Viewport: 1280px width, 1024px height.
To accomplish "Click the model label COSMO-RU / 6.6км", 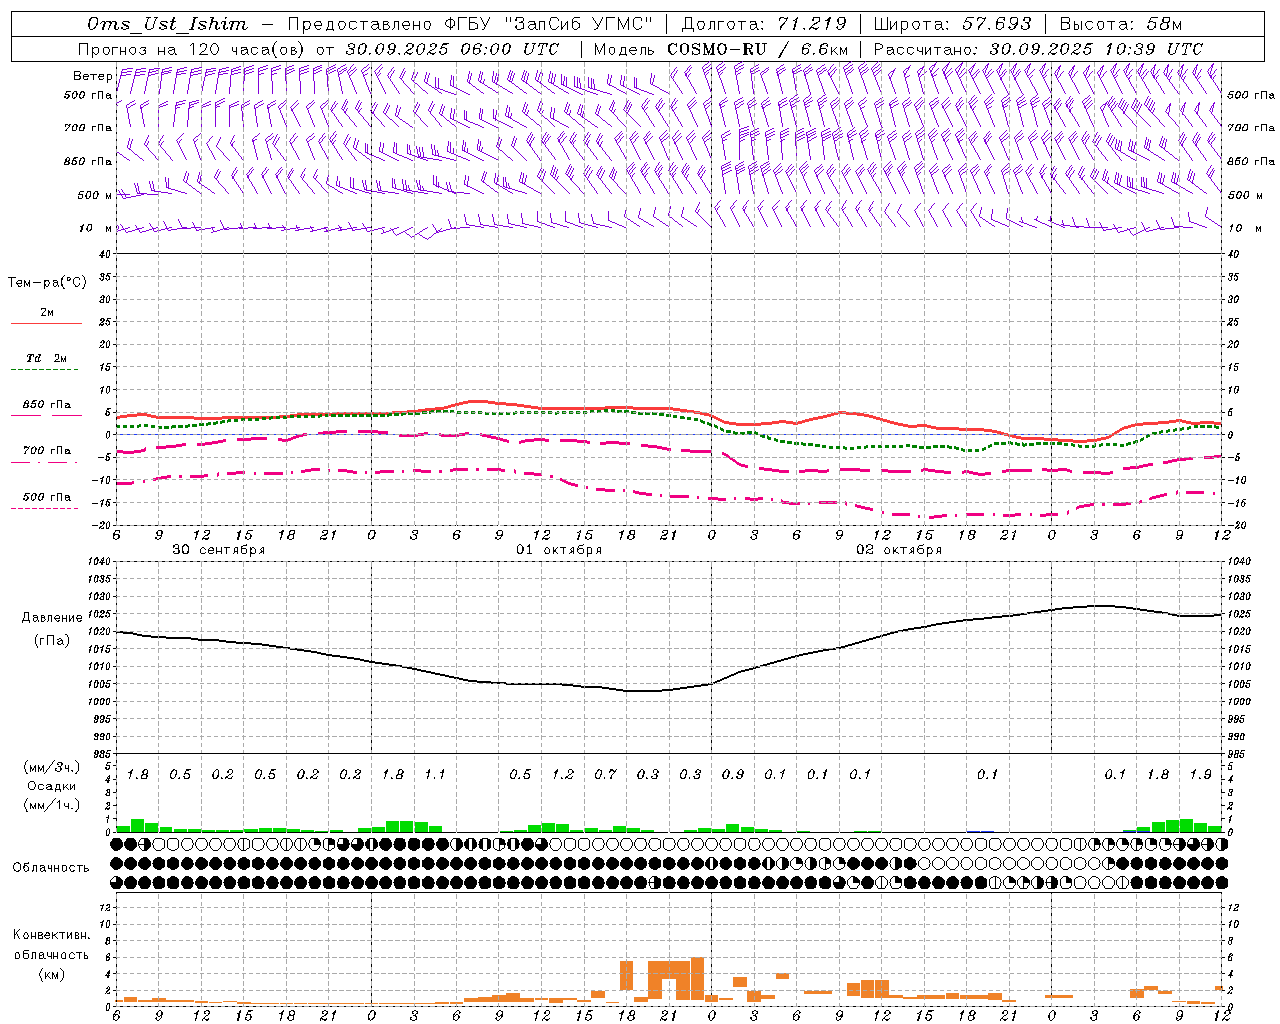I will click(x=757, y=49).
